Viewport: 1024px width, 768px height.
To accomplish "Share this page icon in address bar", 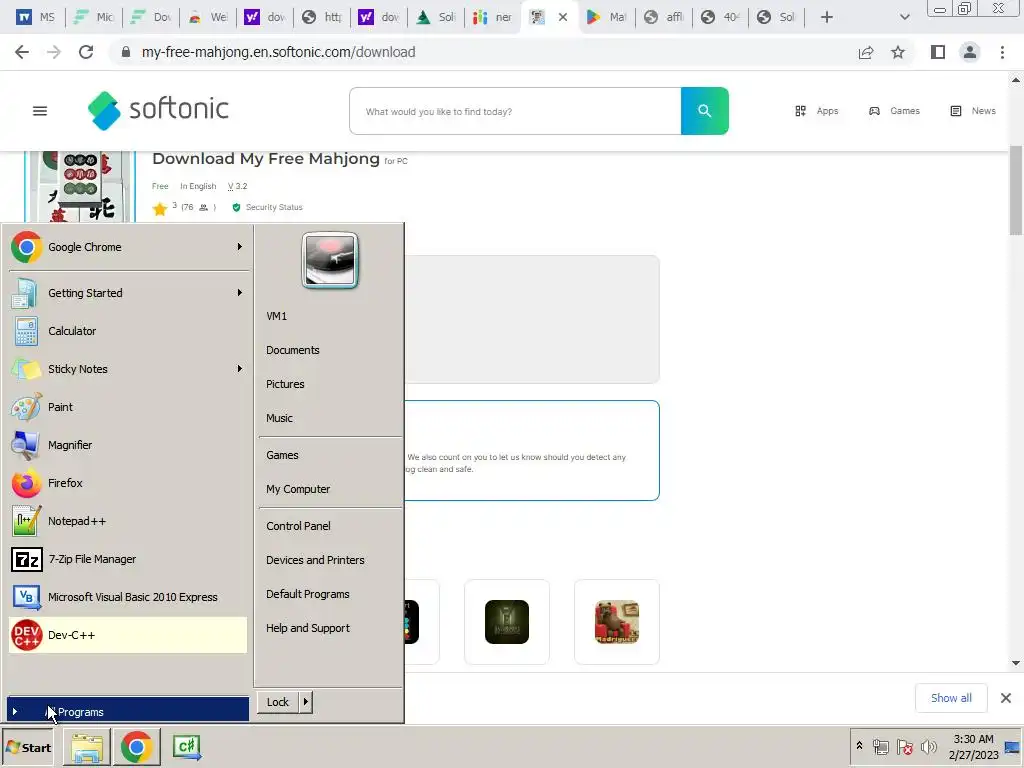I will (x=866, y=52).
